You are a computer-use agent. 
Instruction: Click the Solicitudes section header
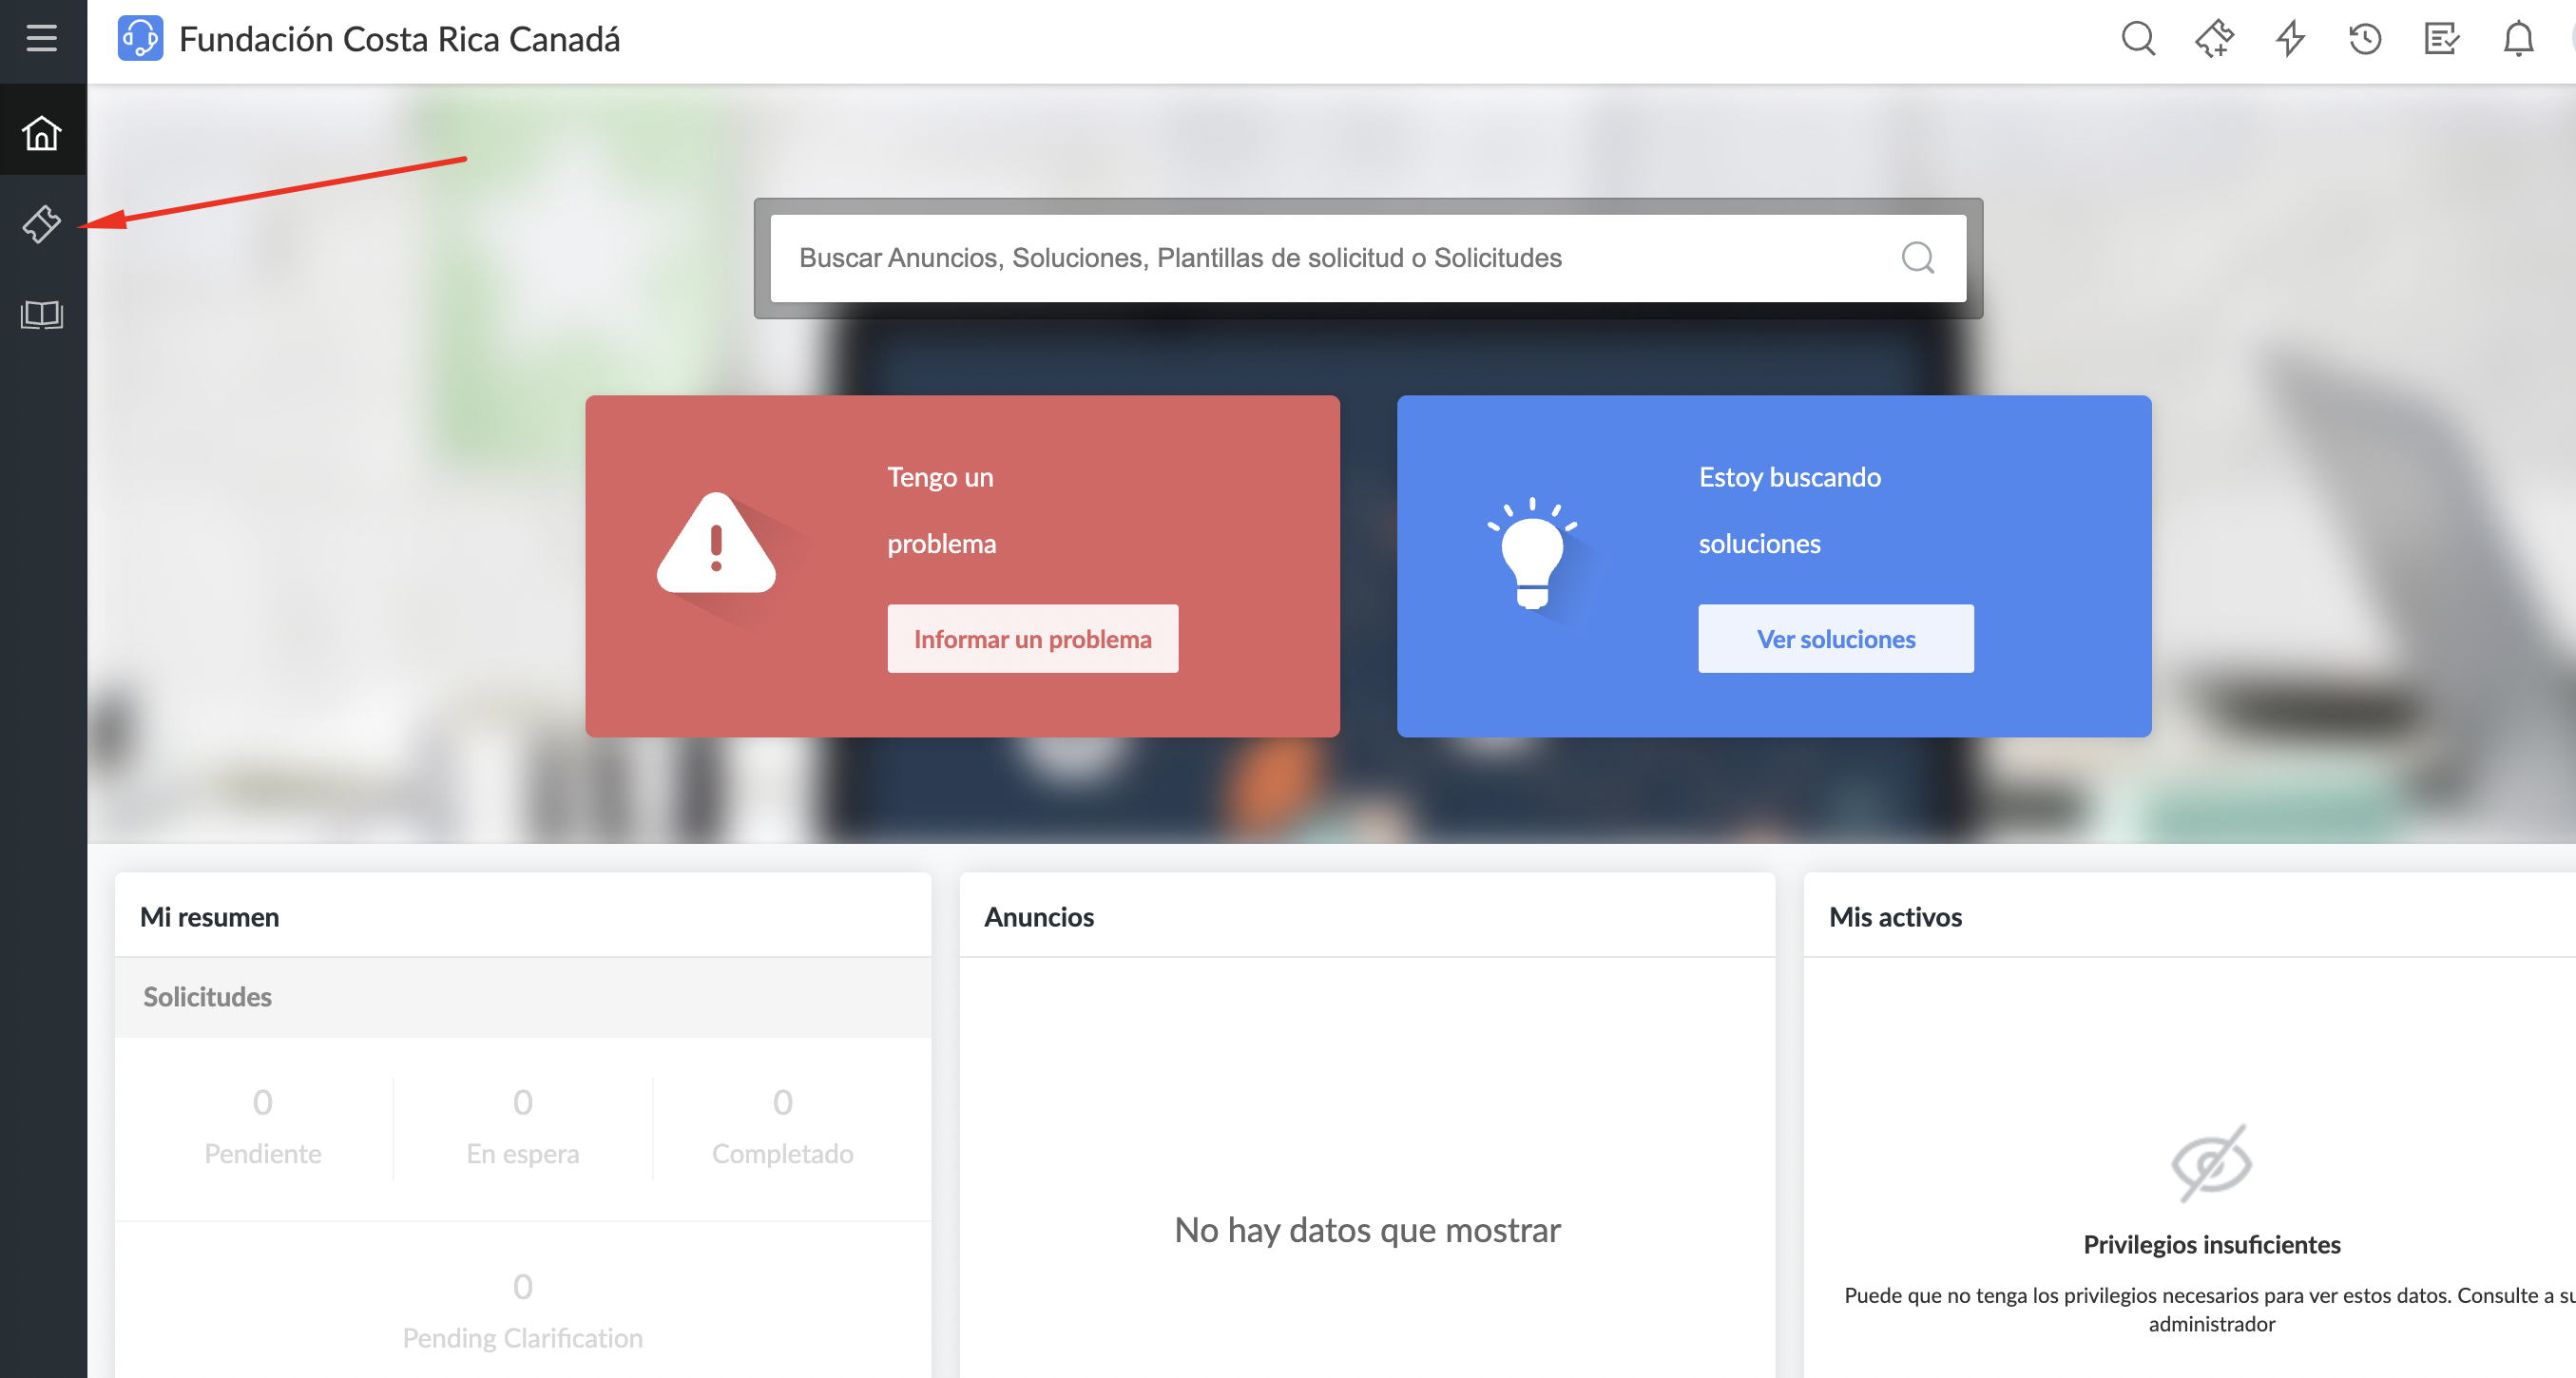coord(207,996)
